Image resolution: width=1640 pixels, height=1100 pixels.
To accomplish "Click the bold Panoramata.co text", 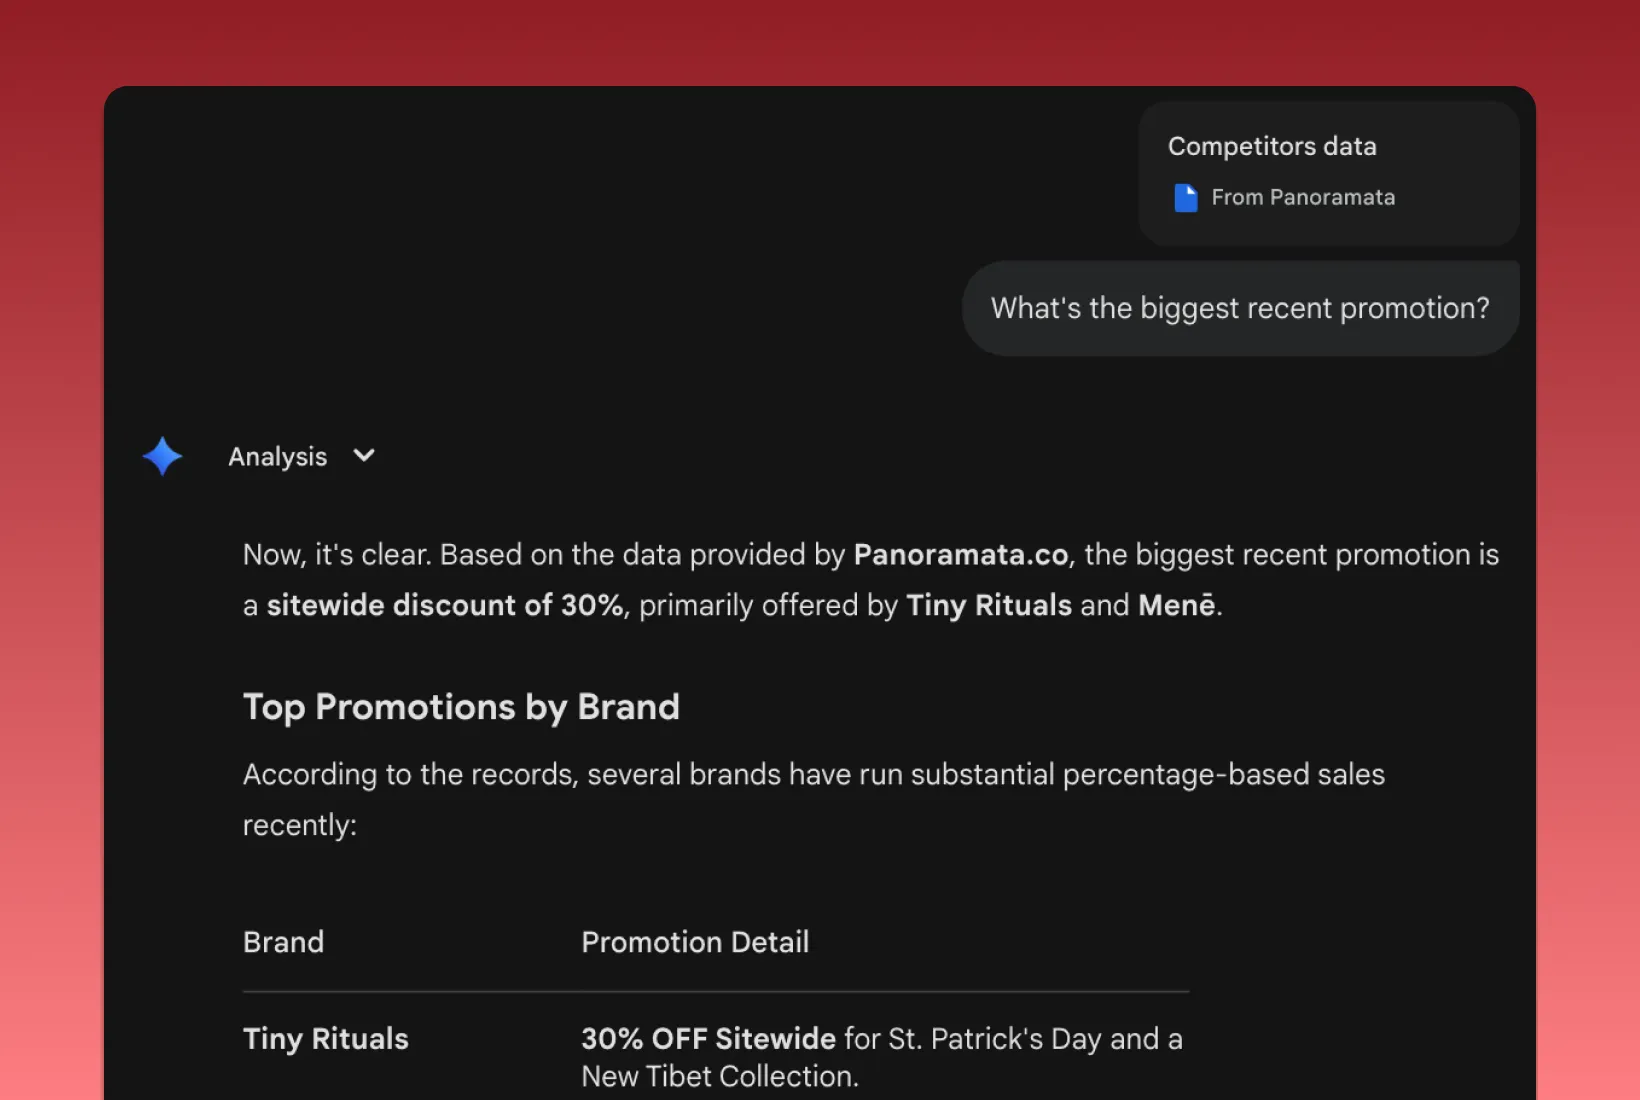I will click(x=961, y=555).
